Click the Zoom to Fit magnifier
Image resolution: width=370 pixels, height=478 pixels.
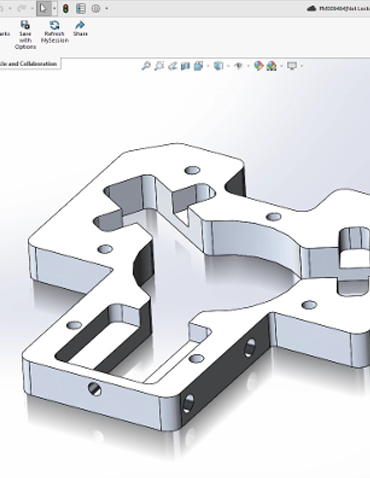click(146, 66)
